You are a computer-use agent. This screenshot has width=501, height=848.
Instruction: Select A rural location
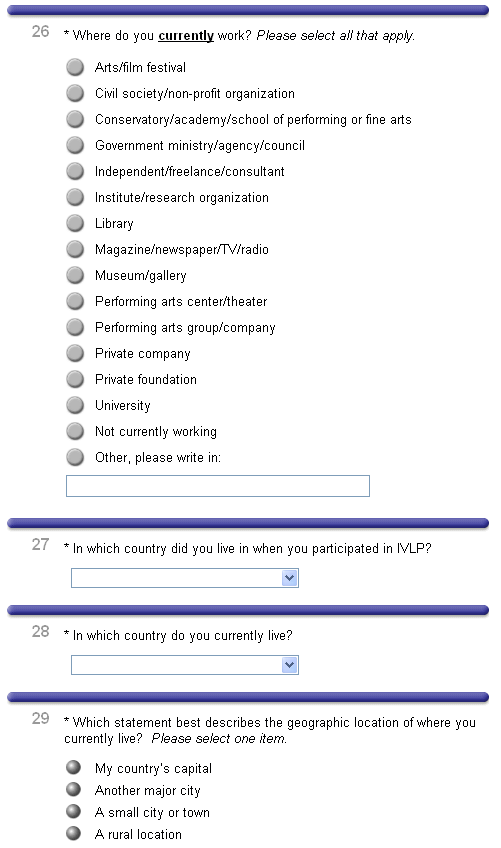point(74,833)
